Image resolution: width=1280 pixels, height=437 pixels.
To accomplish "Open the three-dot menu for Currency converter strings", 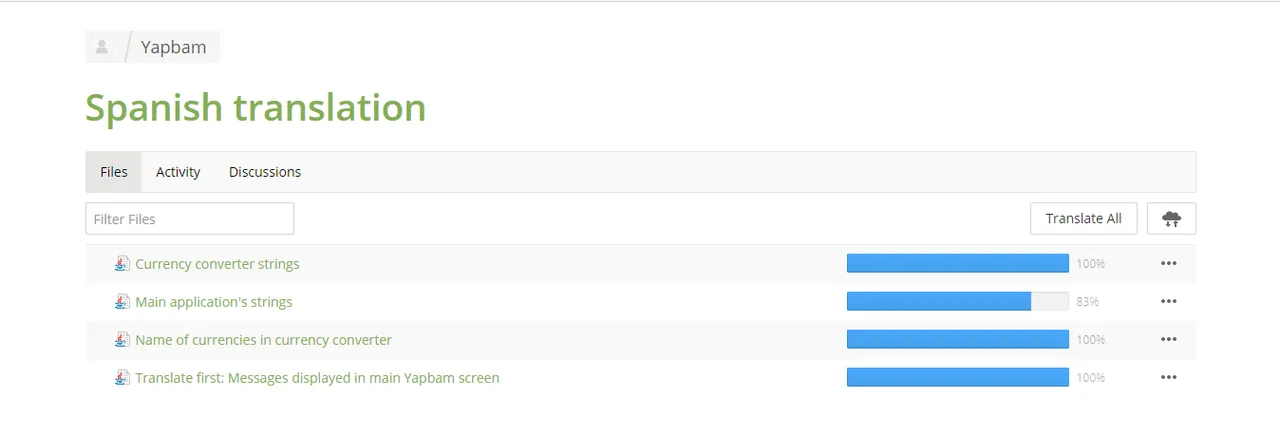I will pyautogui.click(x=1168, y=264).
